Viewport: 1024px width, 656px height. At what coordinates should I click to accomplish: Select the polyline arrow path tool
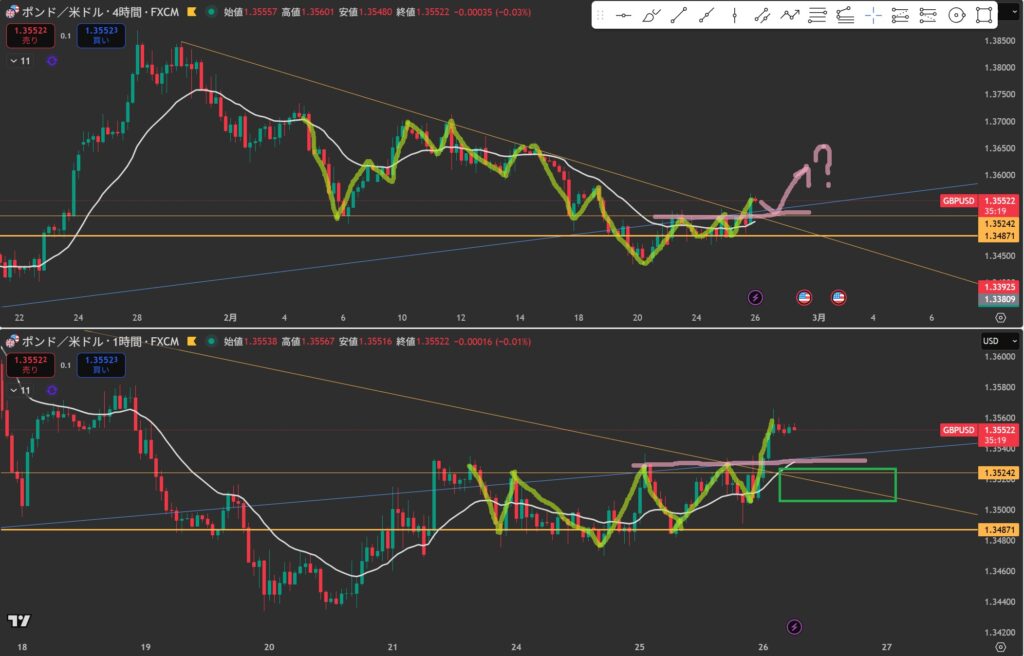coord(790,15)
